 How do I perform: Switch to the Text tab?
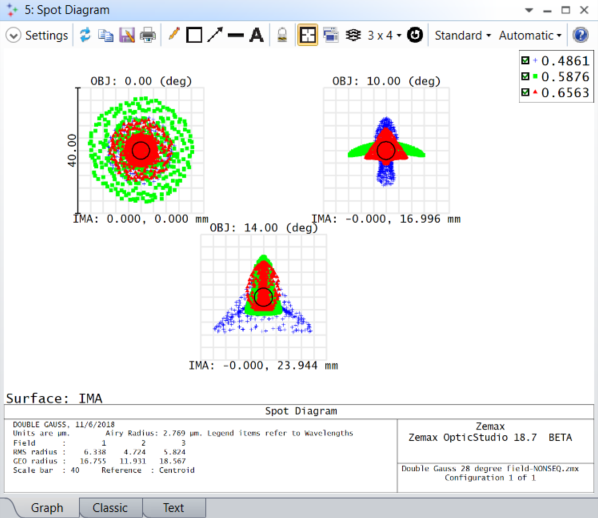click(174, 508)
